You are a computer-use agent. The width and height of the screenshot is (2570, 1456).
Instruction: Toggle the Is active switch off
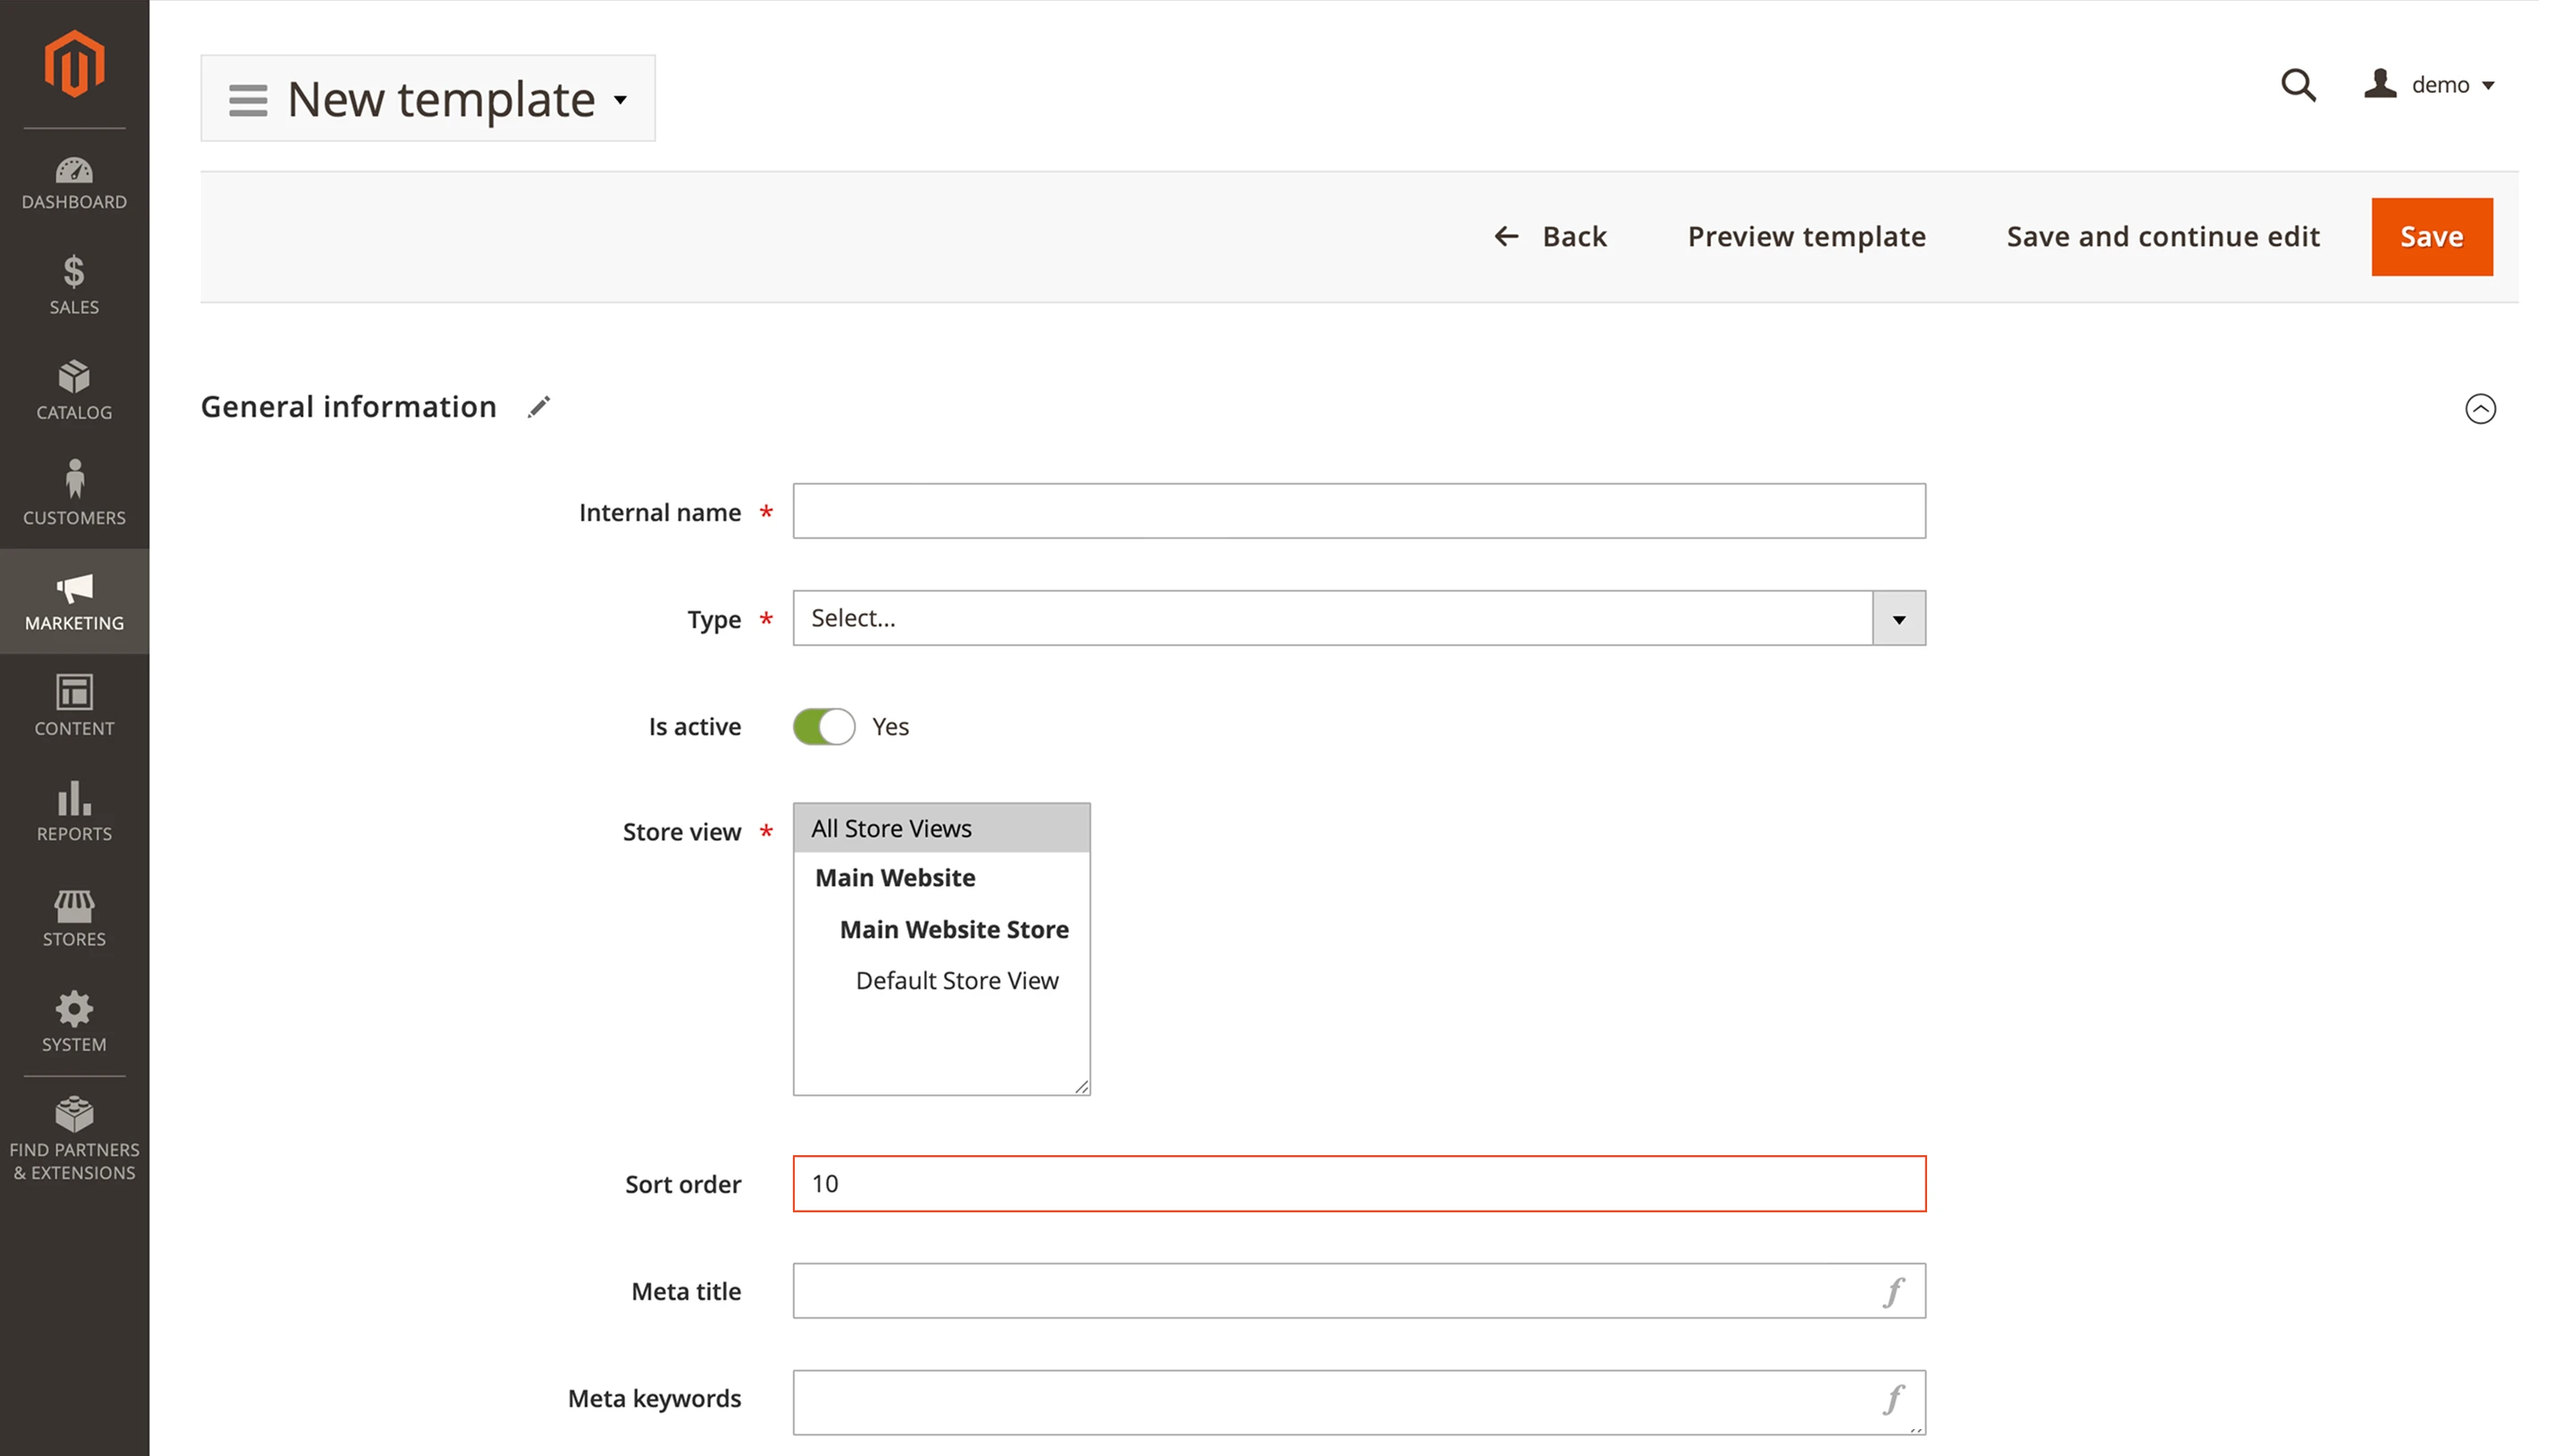(823, 726)
